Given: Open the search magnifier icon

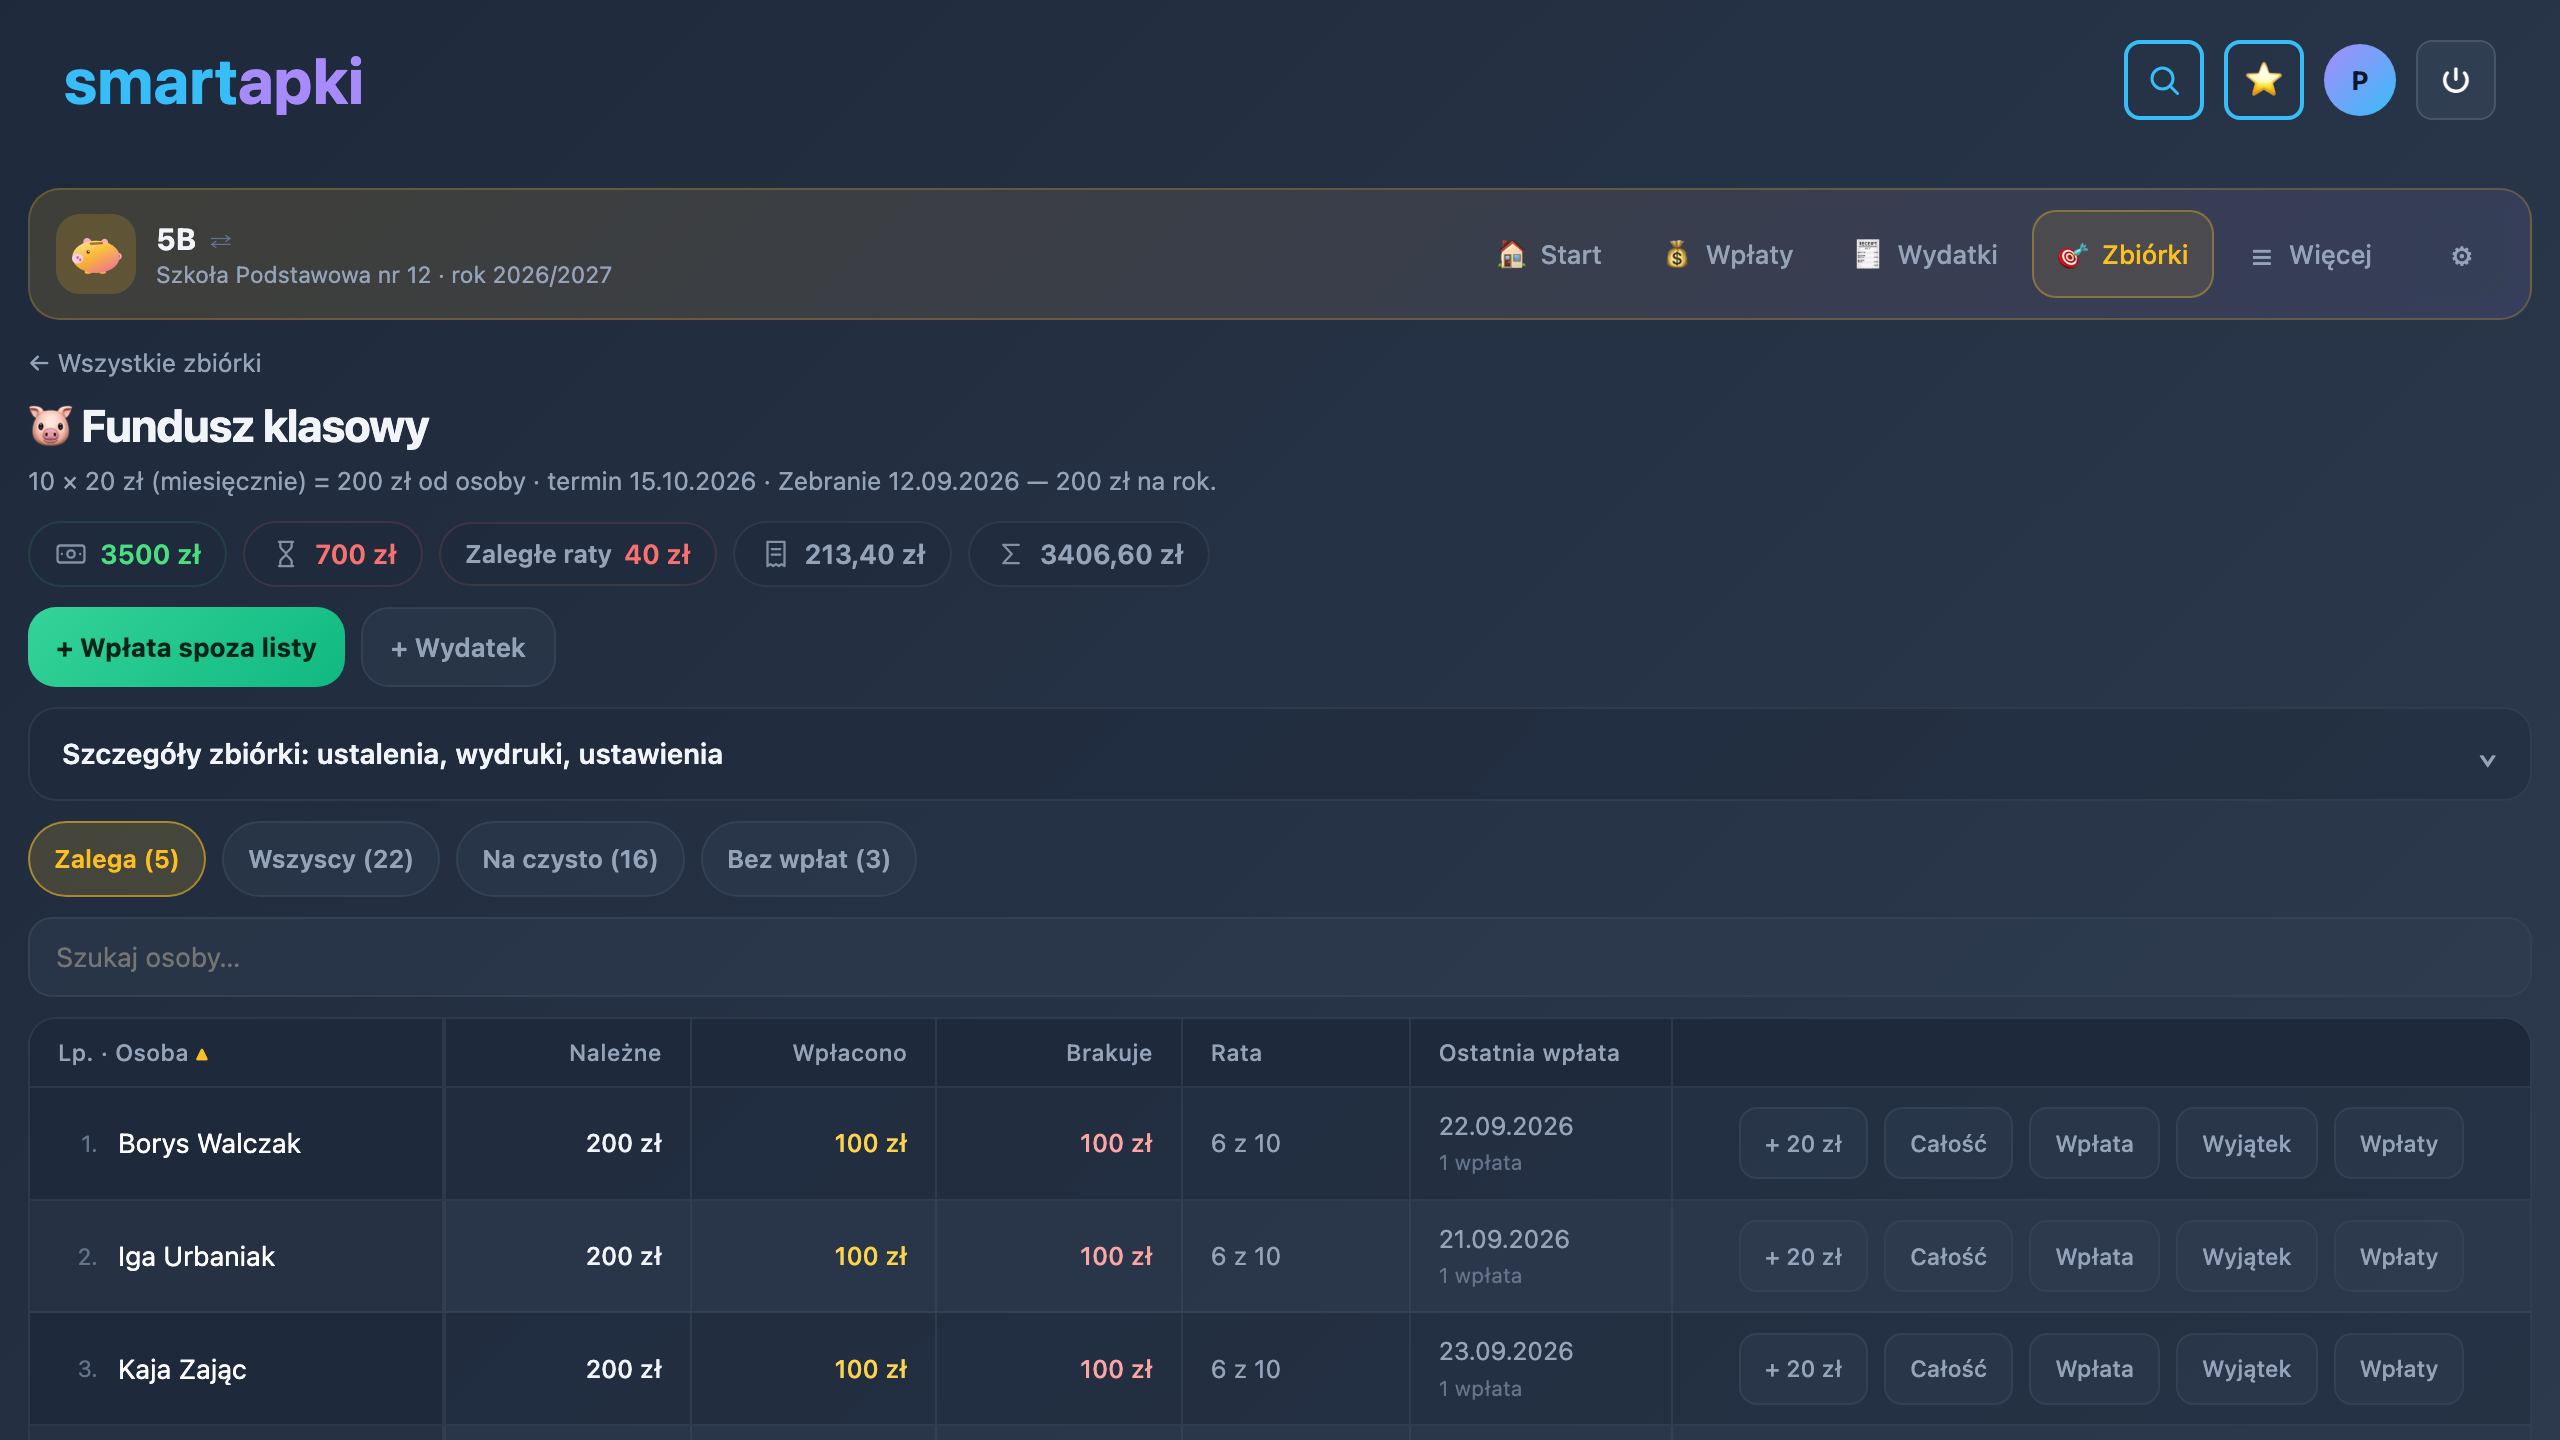Looking at the screenshot, I should point(2163,80).
